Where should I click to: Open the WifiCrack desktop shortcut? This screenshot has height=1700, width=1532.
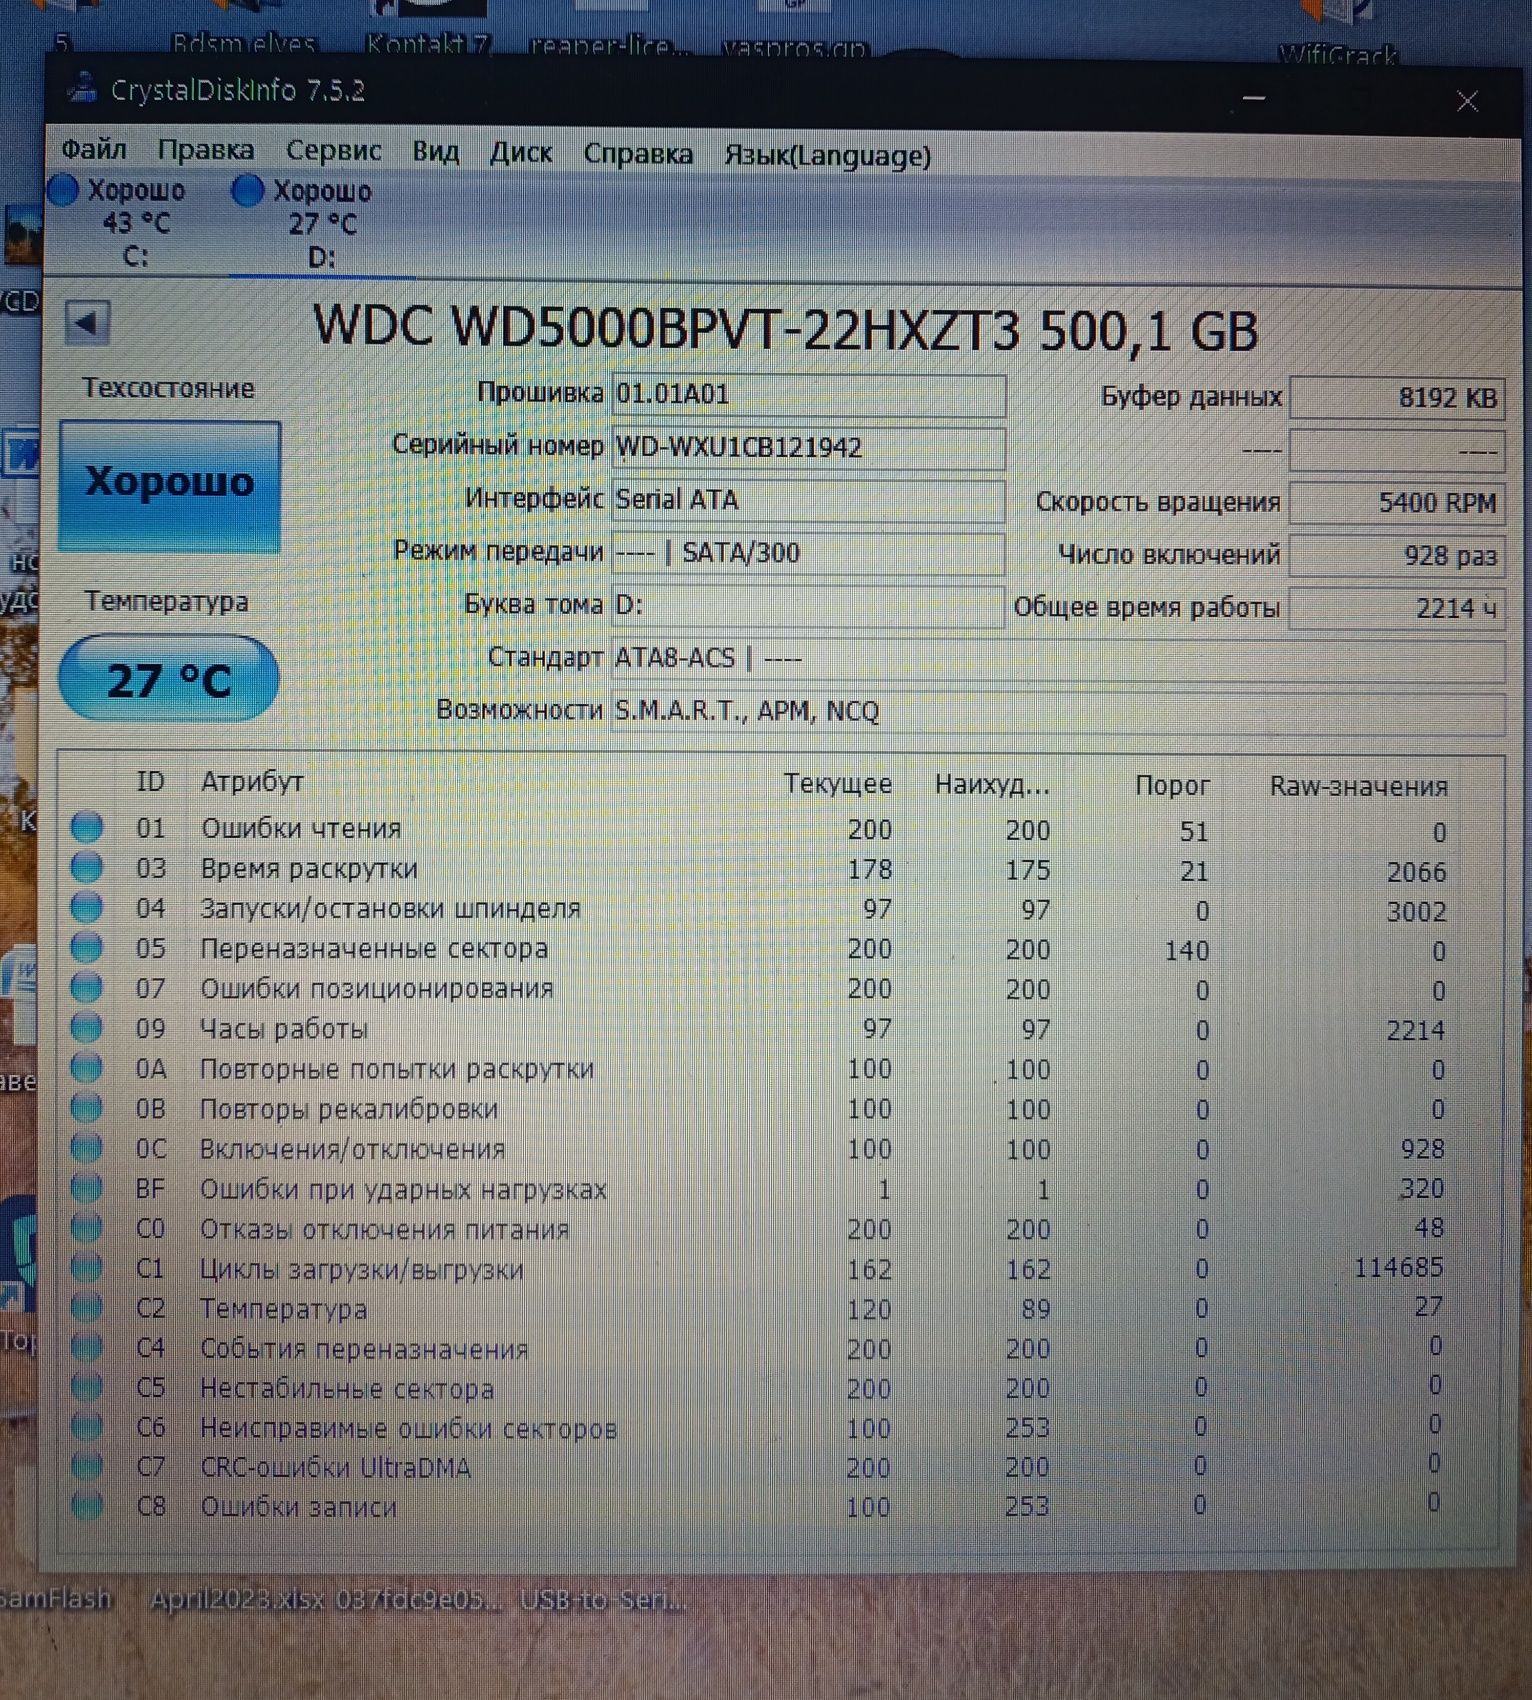pos(1337,35)
